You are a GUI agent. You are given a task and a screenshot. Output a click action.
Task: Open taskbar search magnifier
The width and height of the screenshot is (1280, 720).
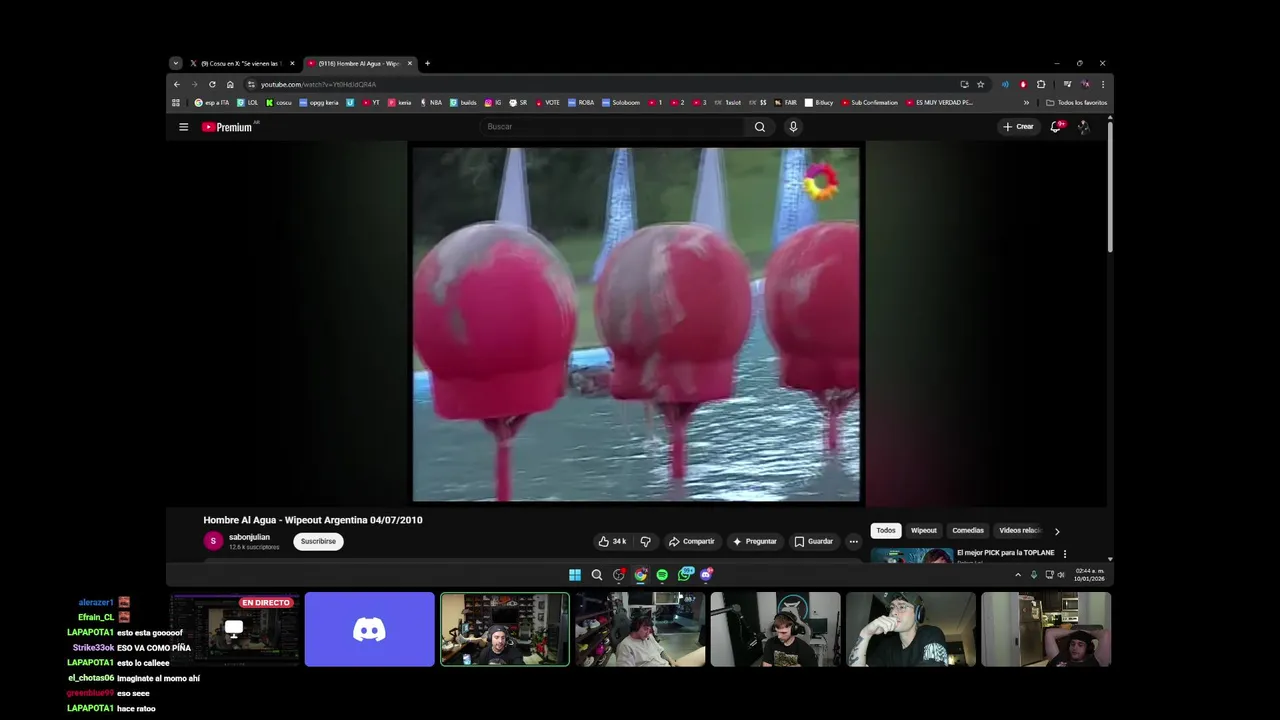(597, 575)
